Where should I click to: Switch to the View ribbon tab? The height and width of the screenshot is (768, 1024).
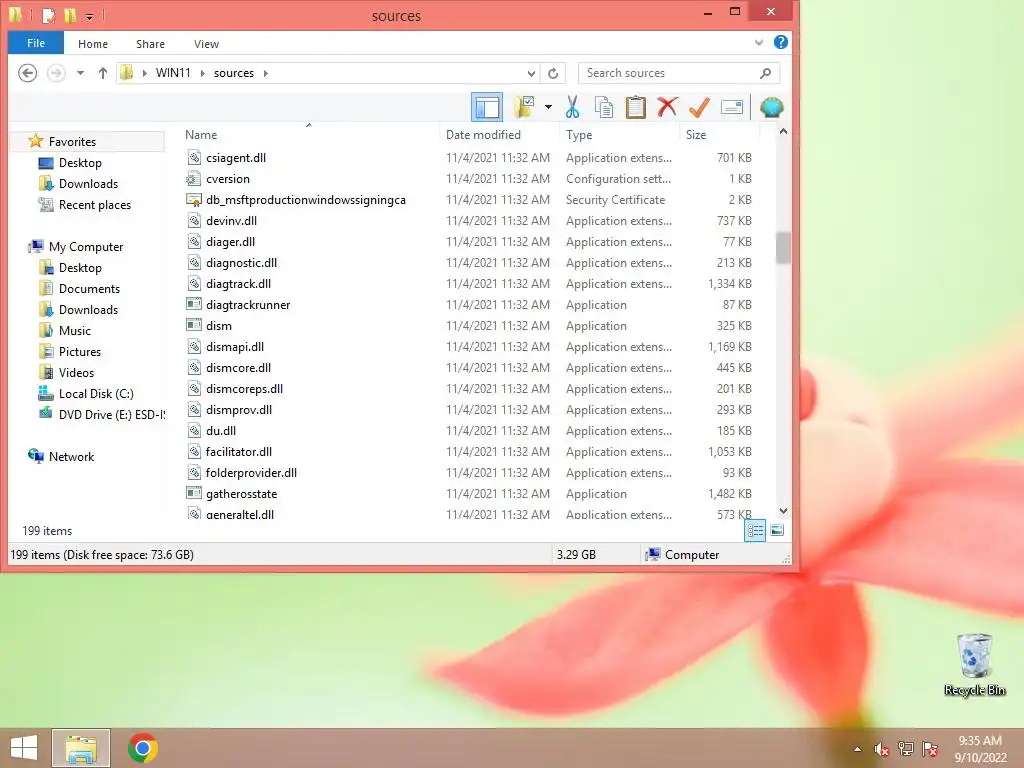(x=206, y=44)
